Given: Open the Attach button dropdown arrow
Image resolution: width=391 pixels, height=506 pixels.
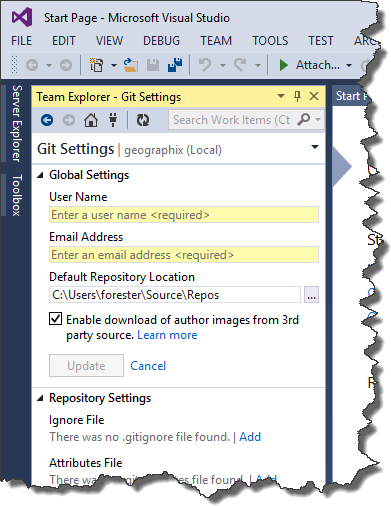Looking at the screenshot, I should point(349,65).
